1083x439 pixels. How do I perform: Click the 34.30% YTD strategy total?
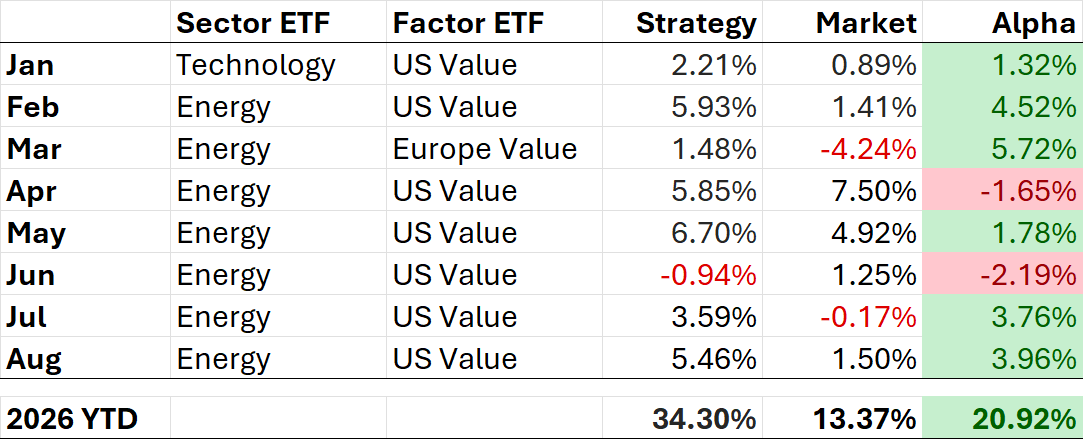point(705,418)
